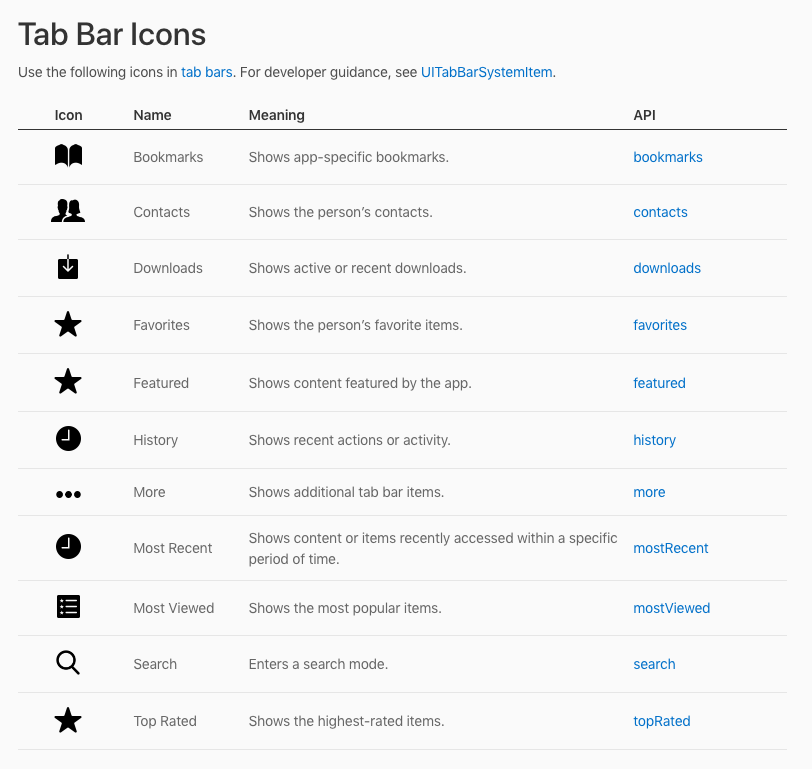Open the bookmarks API link
The height and width of the screenshot is (769, 812).
[x=668, y=157]
